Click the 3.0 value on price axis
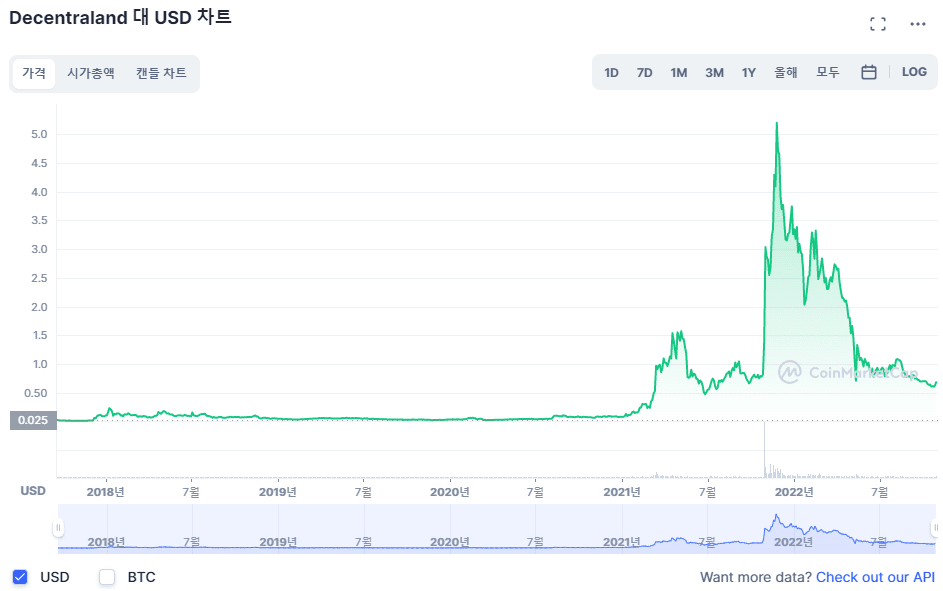The width and height of the screenshot is (943, 591). click(x=39, y=250)
